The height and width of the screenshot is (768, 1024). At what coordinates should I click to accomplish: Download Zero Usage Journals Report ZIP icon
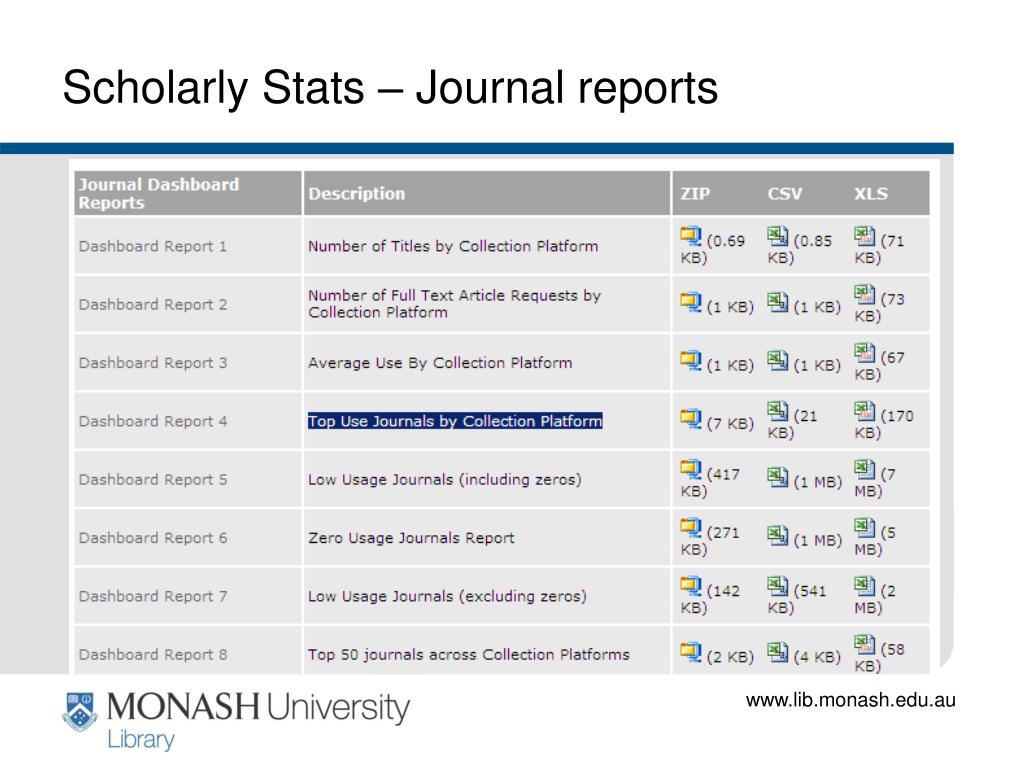click(691, 528)
